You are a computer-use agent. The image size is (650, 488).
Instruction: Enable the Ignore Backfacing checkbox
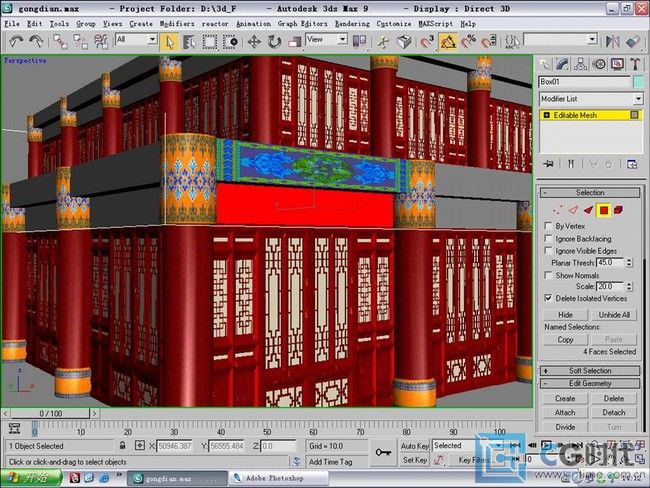pos(548,238)
